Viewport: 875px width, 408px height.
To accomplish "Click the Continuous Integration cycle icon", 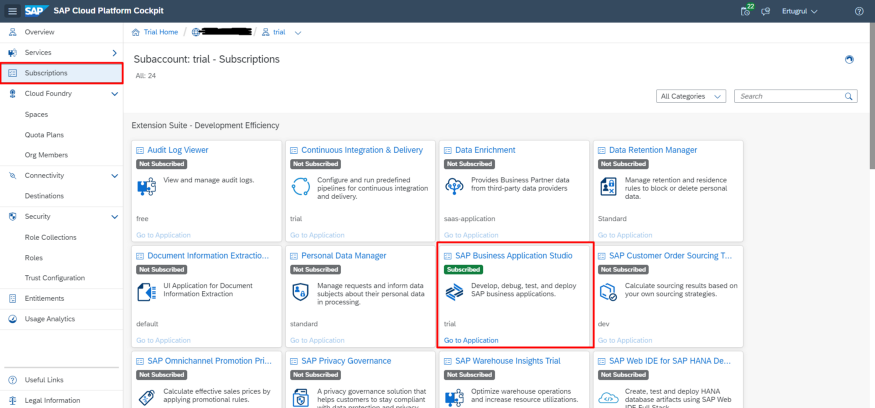I will tap(301, 186).
